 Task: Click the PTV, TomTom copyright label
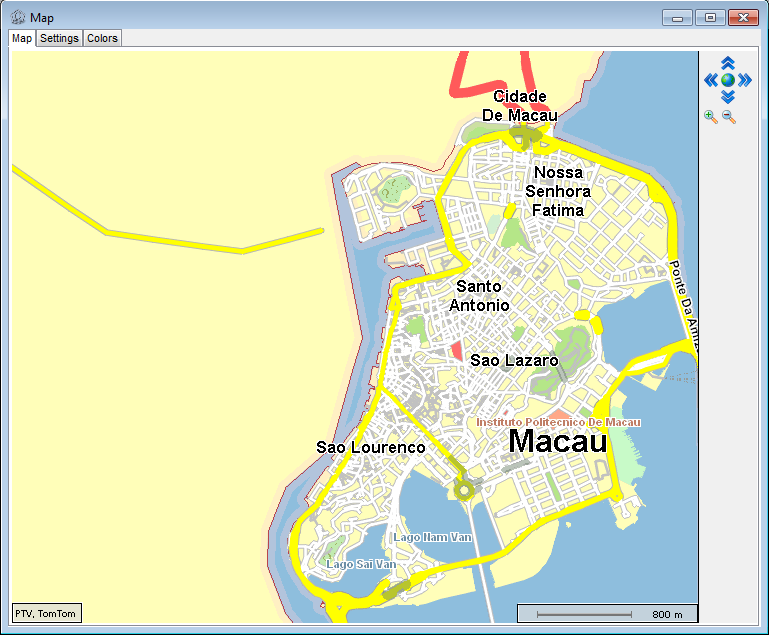(x=46, y=613)
